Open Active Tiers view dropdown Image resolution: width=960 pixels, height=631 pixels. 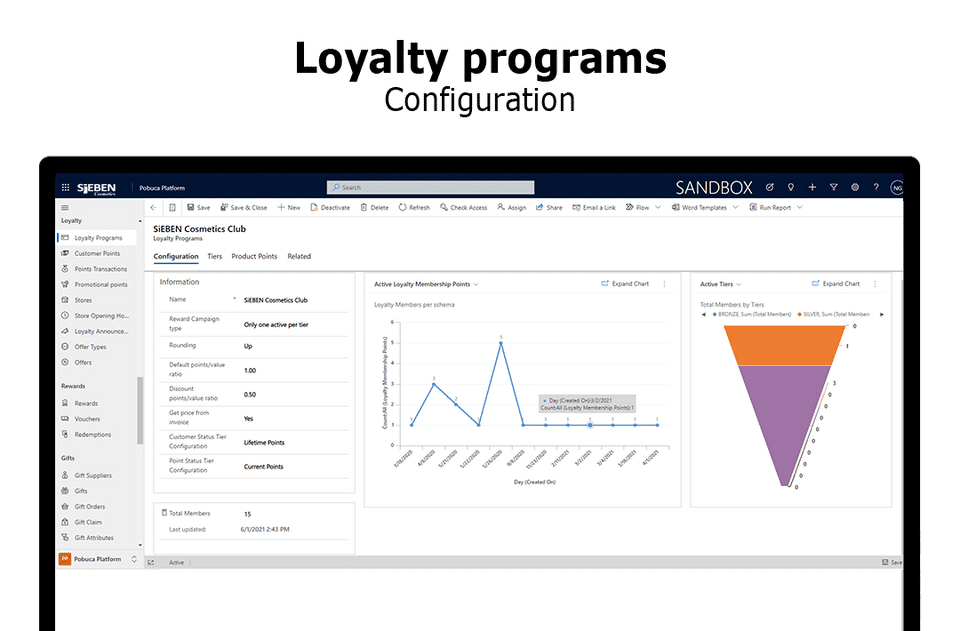click(x=721, y=284)
